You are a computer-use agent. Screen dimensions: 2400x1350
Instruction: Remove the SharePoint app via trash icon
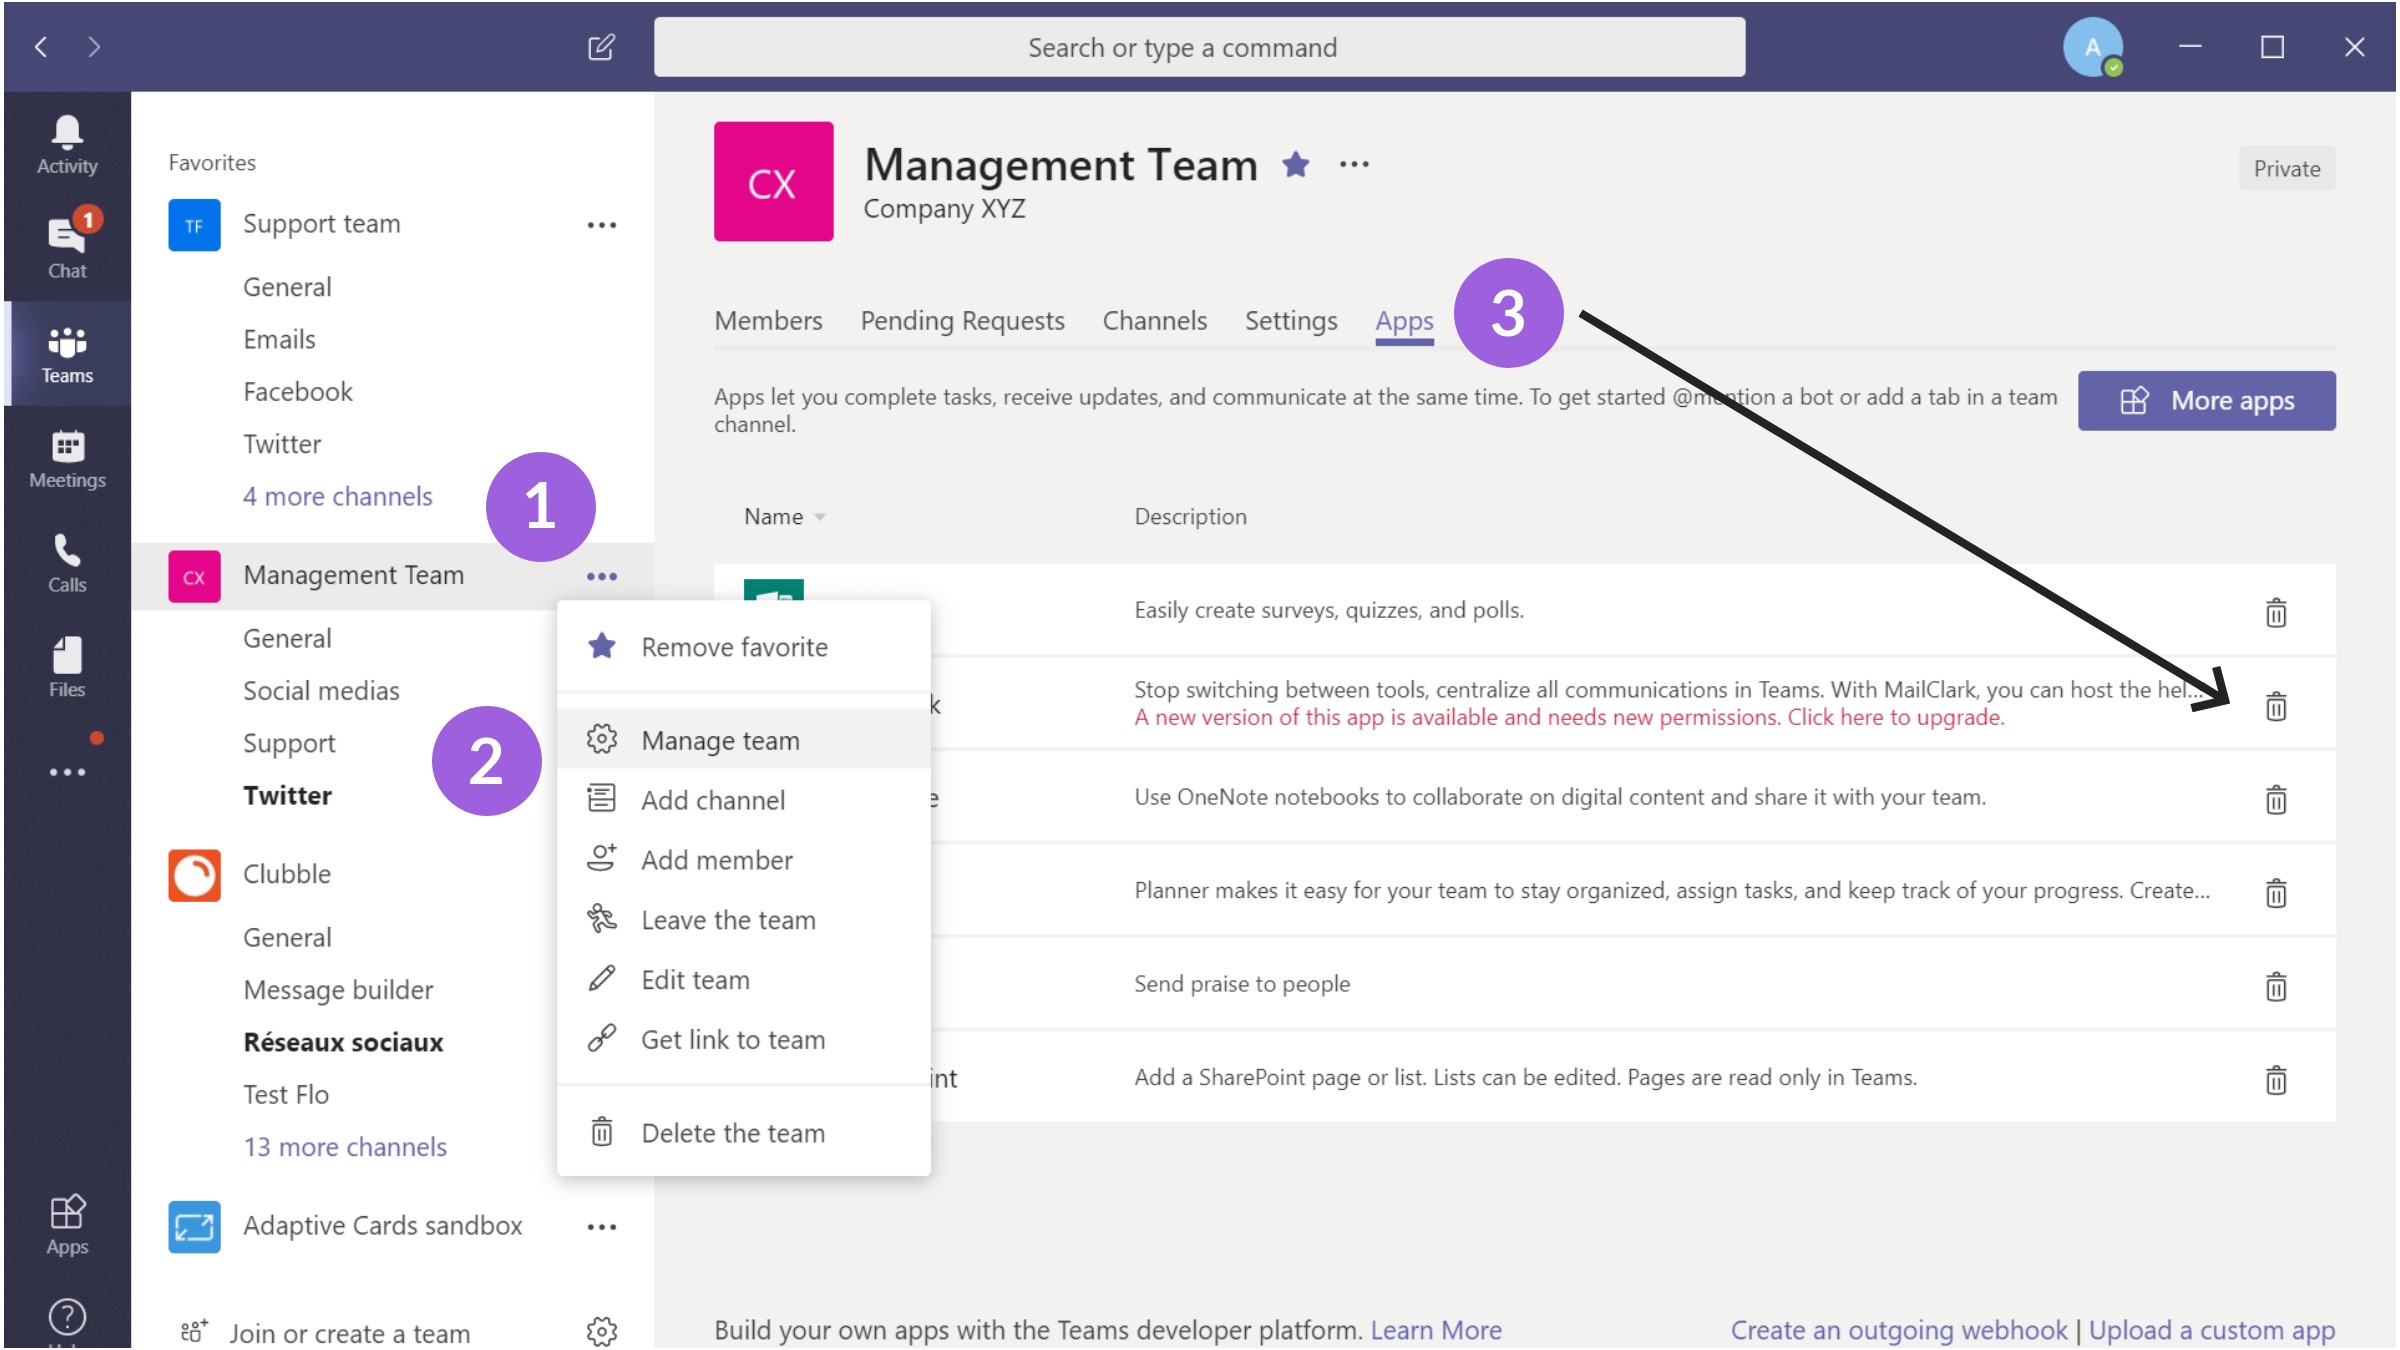click(2276, 1079)
